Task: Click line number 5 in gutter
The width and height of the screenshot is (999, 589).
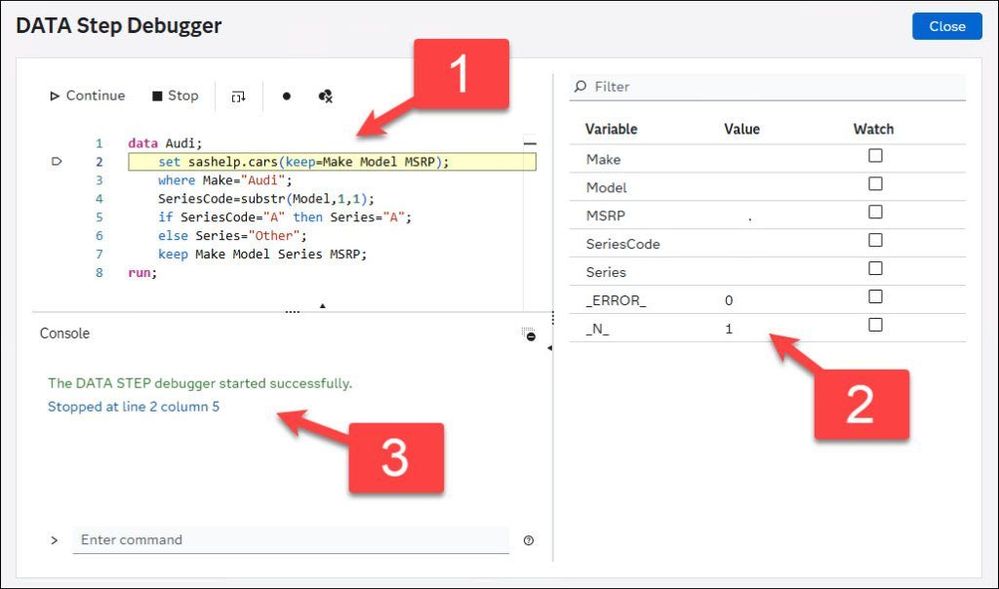Action: point(99,217)
